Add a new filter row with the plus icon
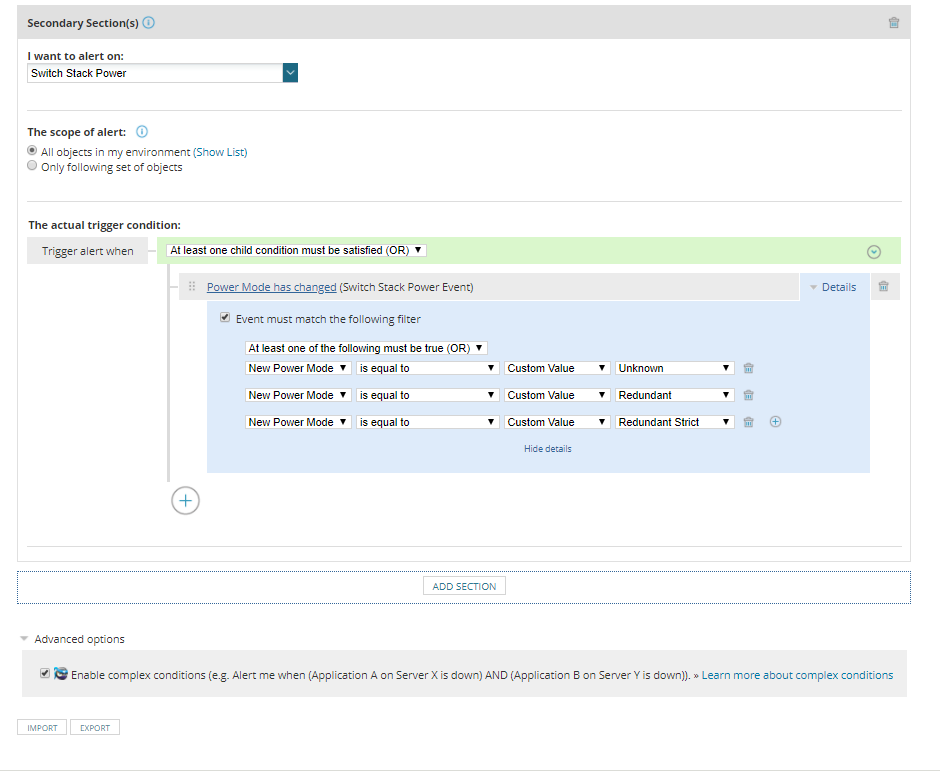This screenshot has height=777, width=940. [775, 422]
